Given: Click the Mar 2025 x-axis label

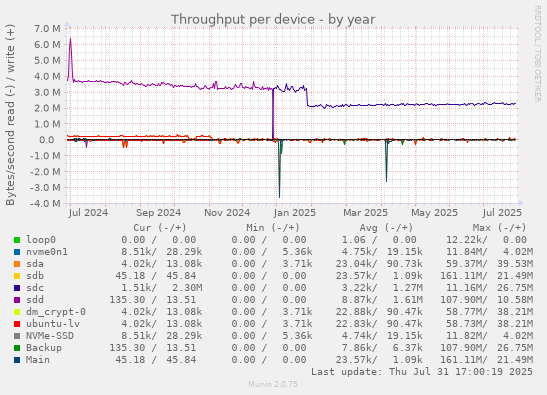Looking at the screenshot, I should (x=365, y=213).
